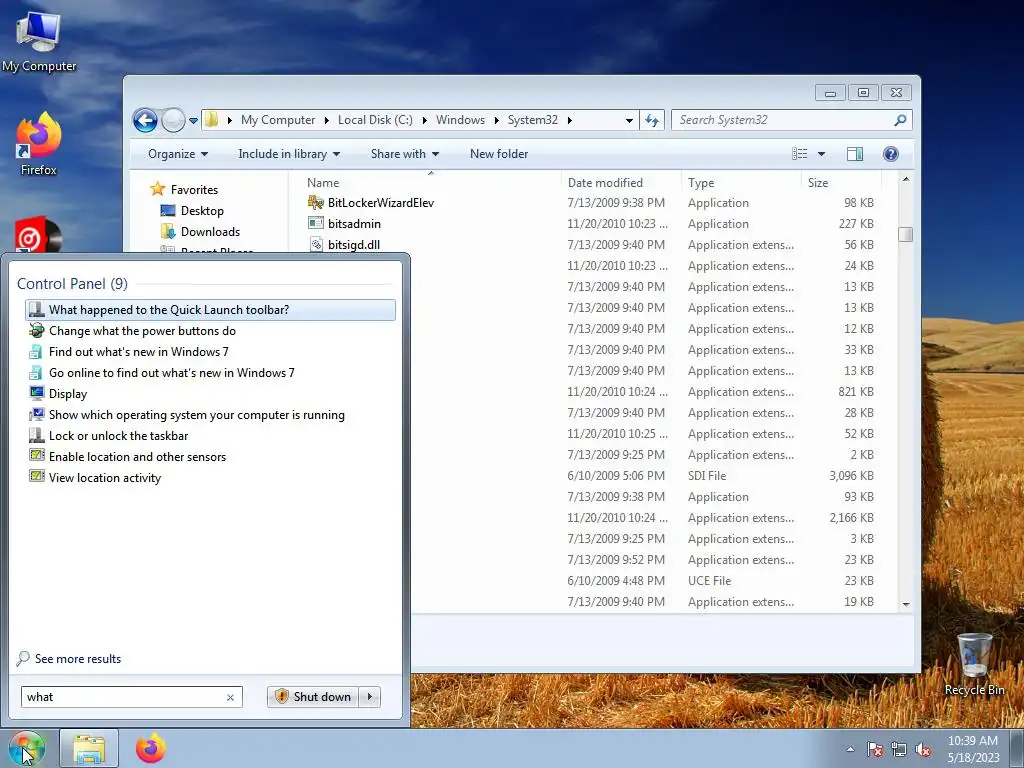
Task: Clear the Start menu search text
Action: tap(231, 697)
